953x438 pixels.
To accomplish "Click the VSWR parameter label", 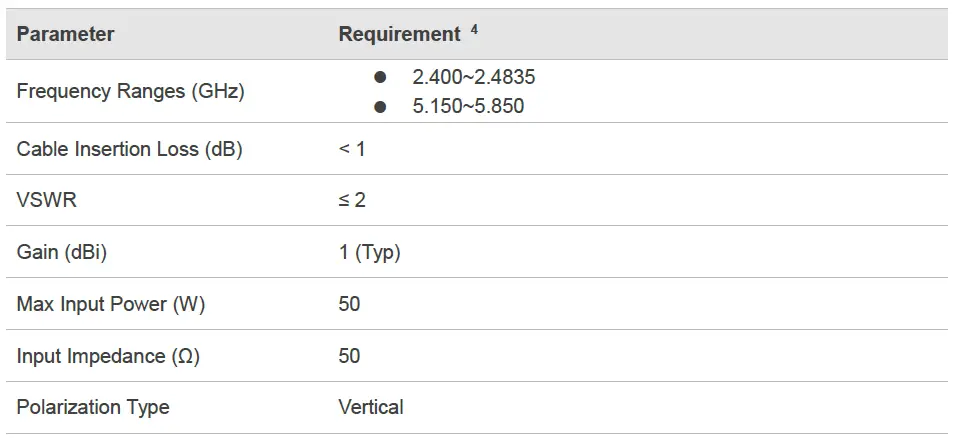I will [46, 201].
